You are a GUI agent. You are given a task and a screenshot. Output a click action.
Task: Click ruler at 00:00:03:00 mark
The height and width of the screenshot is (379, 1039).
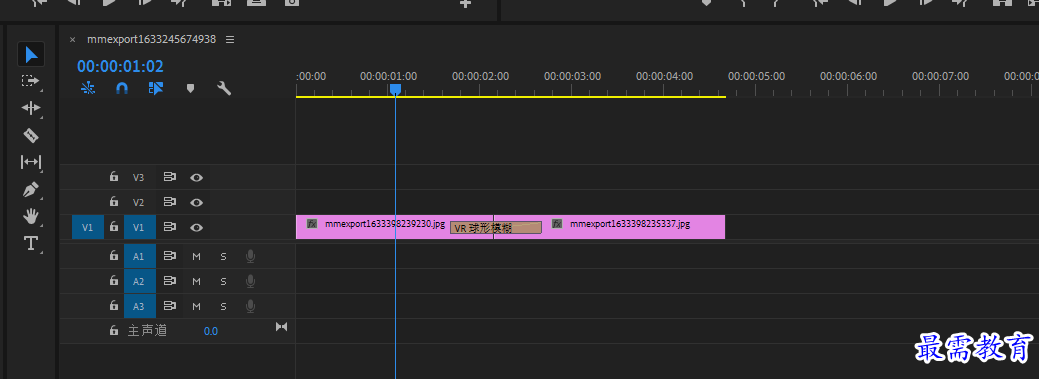pos(573,76)
